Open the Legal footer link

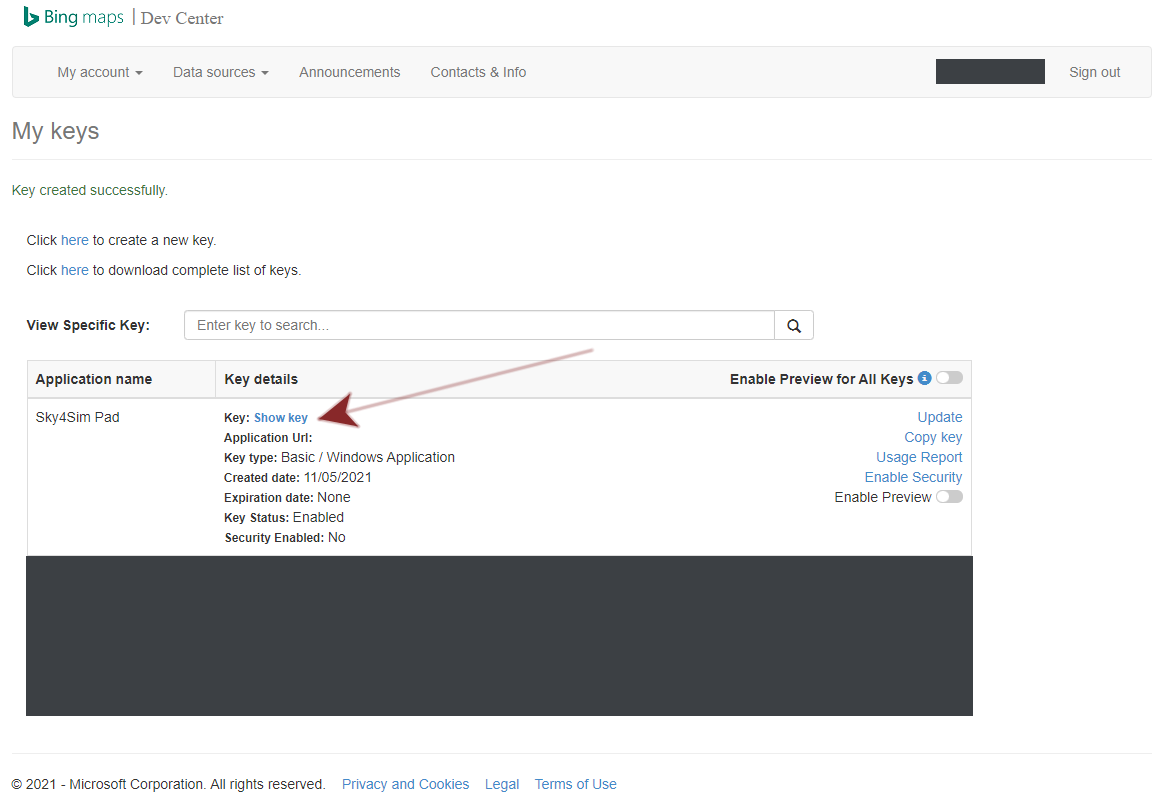coord(502,784)
